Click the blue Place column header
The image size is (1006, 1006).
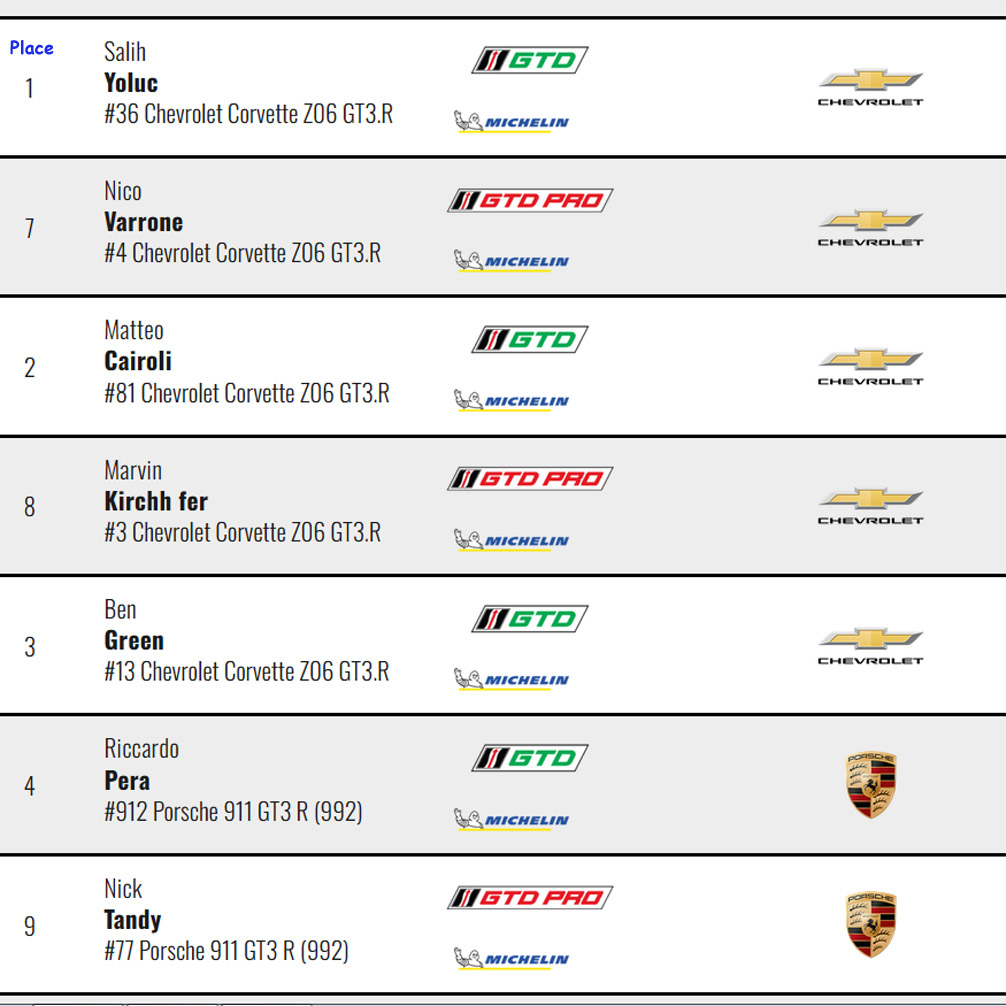click(31, 48)
